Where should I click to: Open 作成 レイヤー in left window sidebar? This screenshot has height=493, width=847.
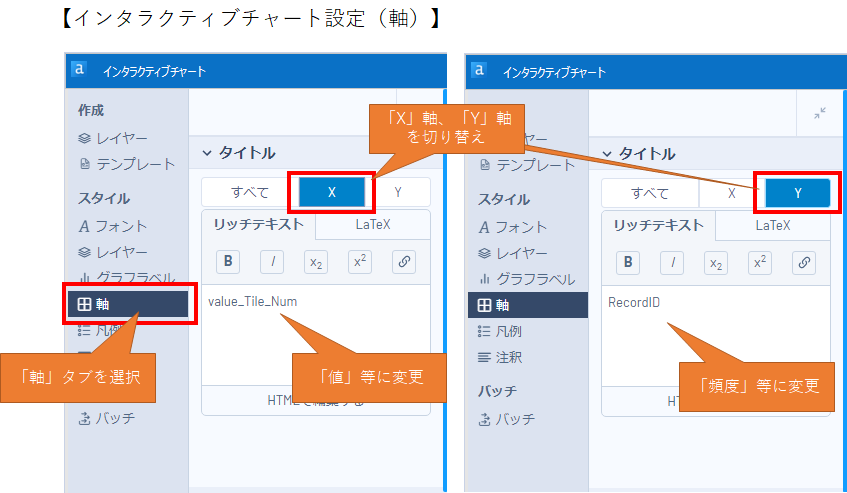click(x=113, y=138)
